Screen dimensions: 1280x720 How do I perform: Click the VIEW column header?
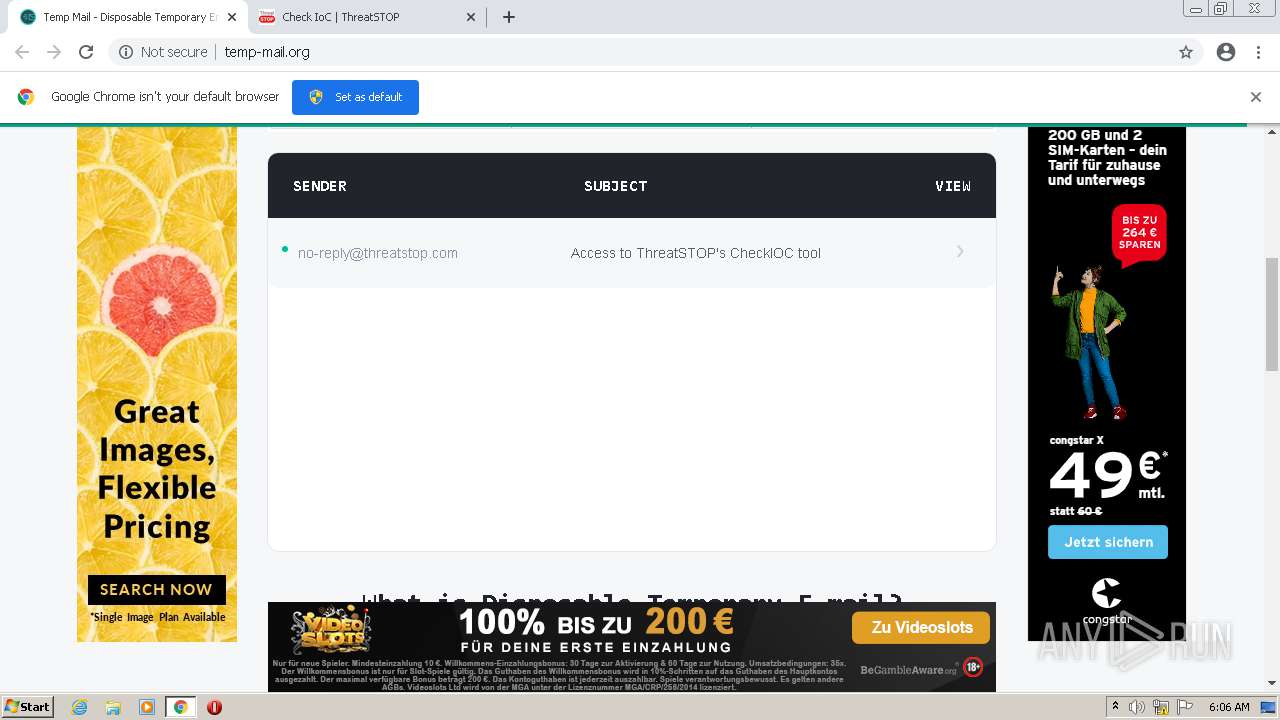[x=953, y=186]
